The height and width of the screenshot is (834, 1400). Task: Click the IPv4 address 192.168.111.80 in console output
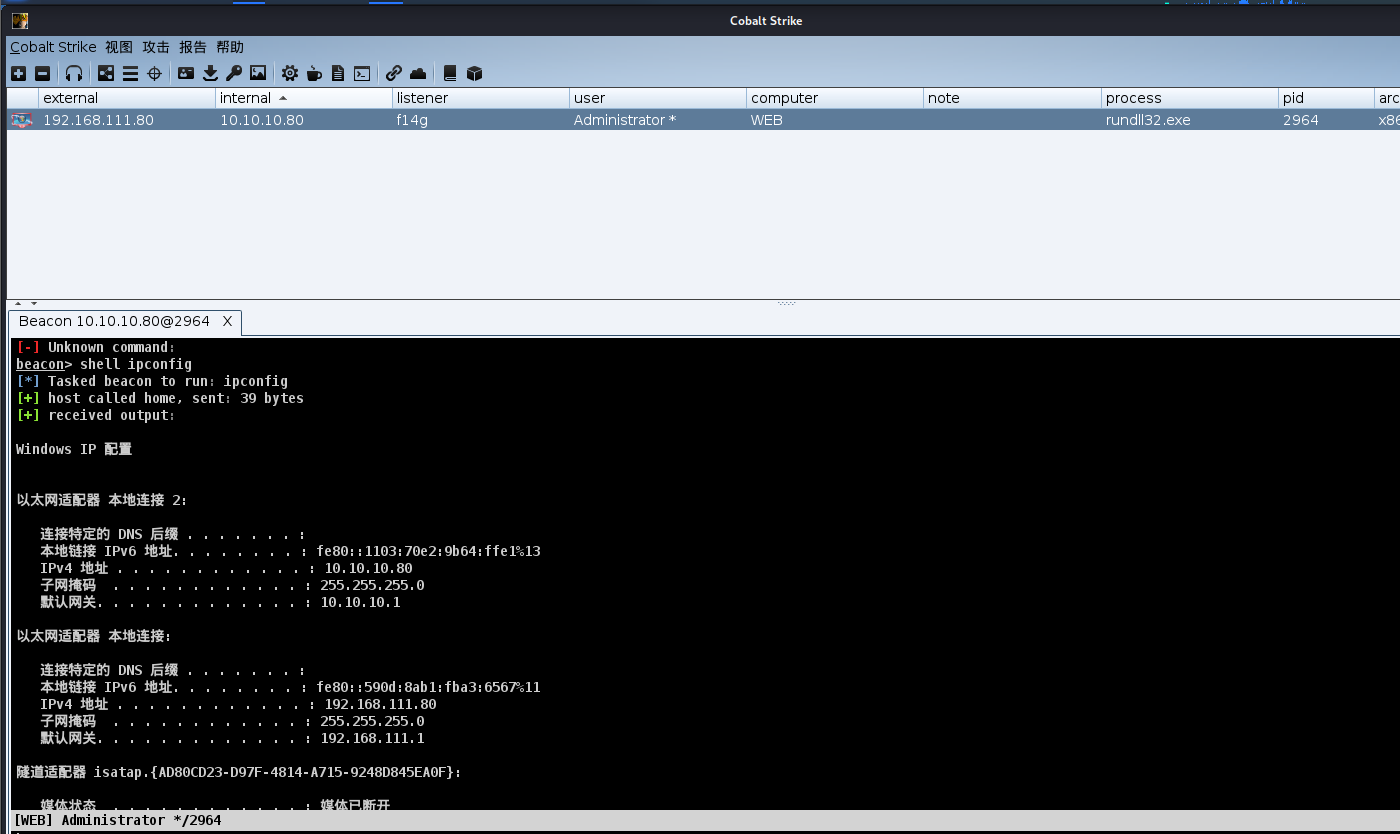pyautogui.click(x=380, y=704)
